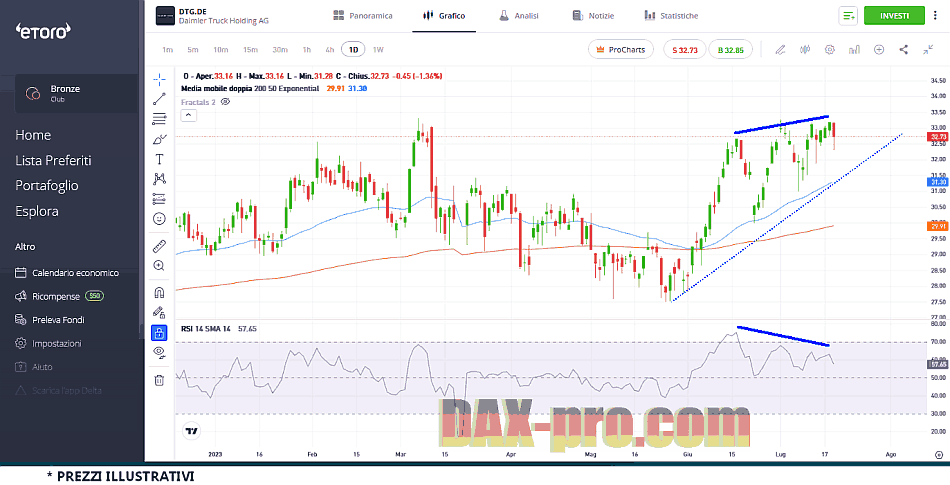Viewport: 950px width, 485px height.
Task: Click the add compare plus icon
Action: [879, 50]
